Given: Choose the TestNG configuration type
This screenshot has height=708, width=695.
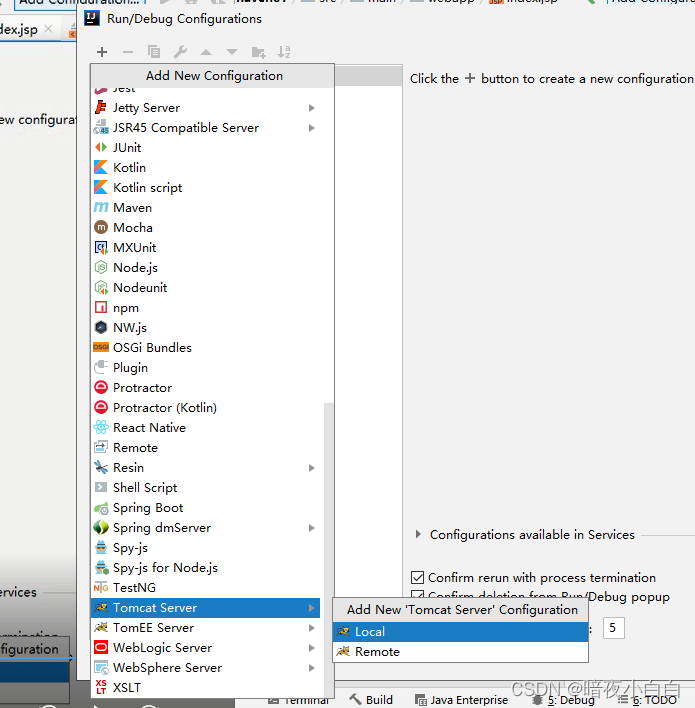Looking at the screenshot, I should coord(205,587).
